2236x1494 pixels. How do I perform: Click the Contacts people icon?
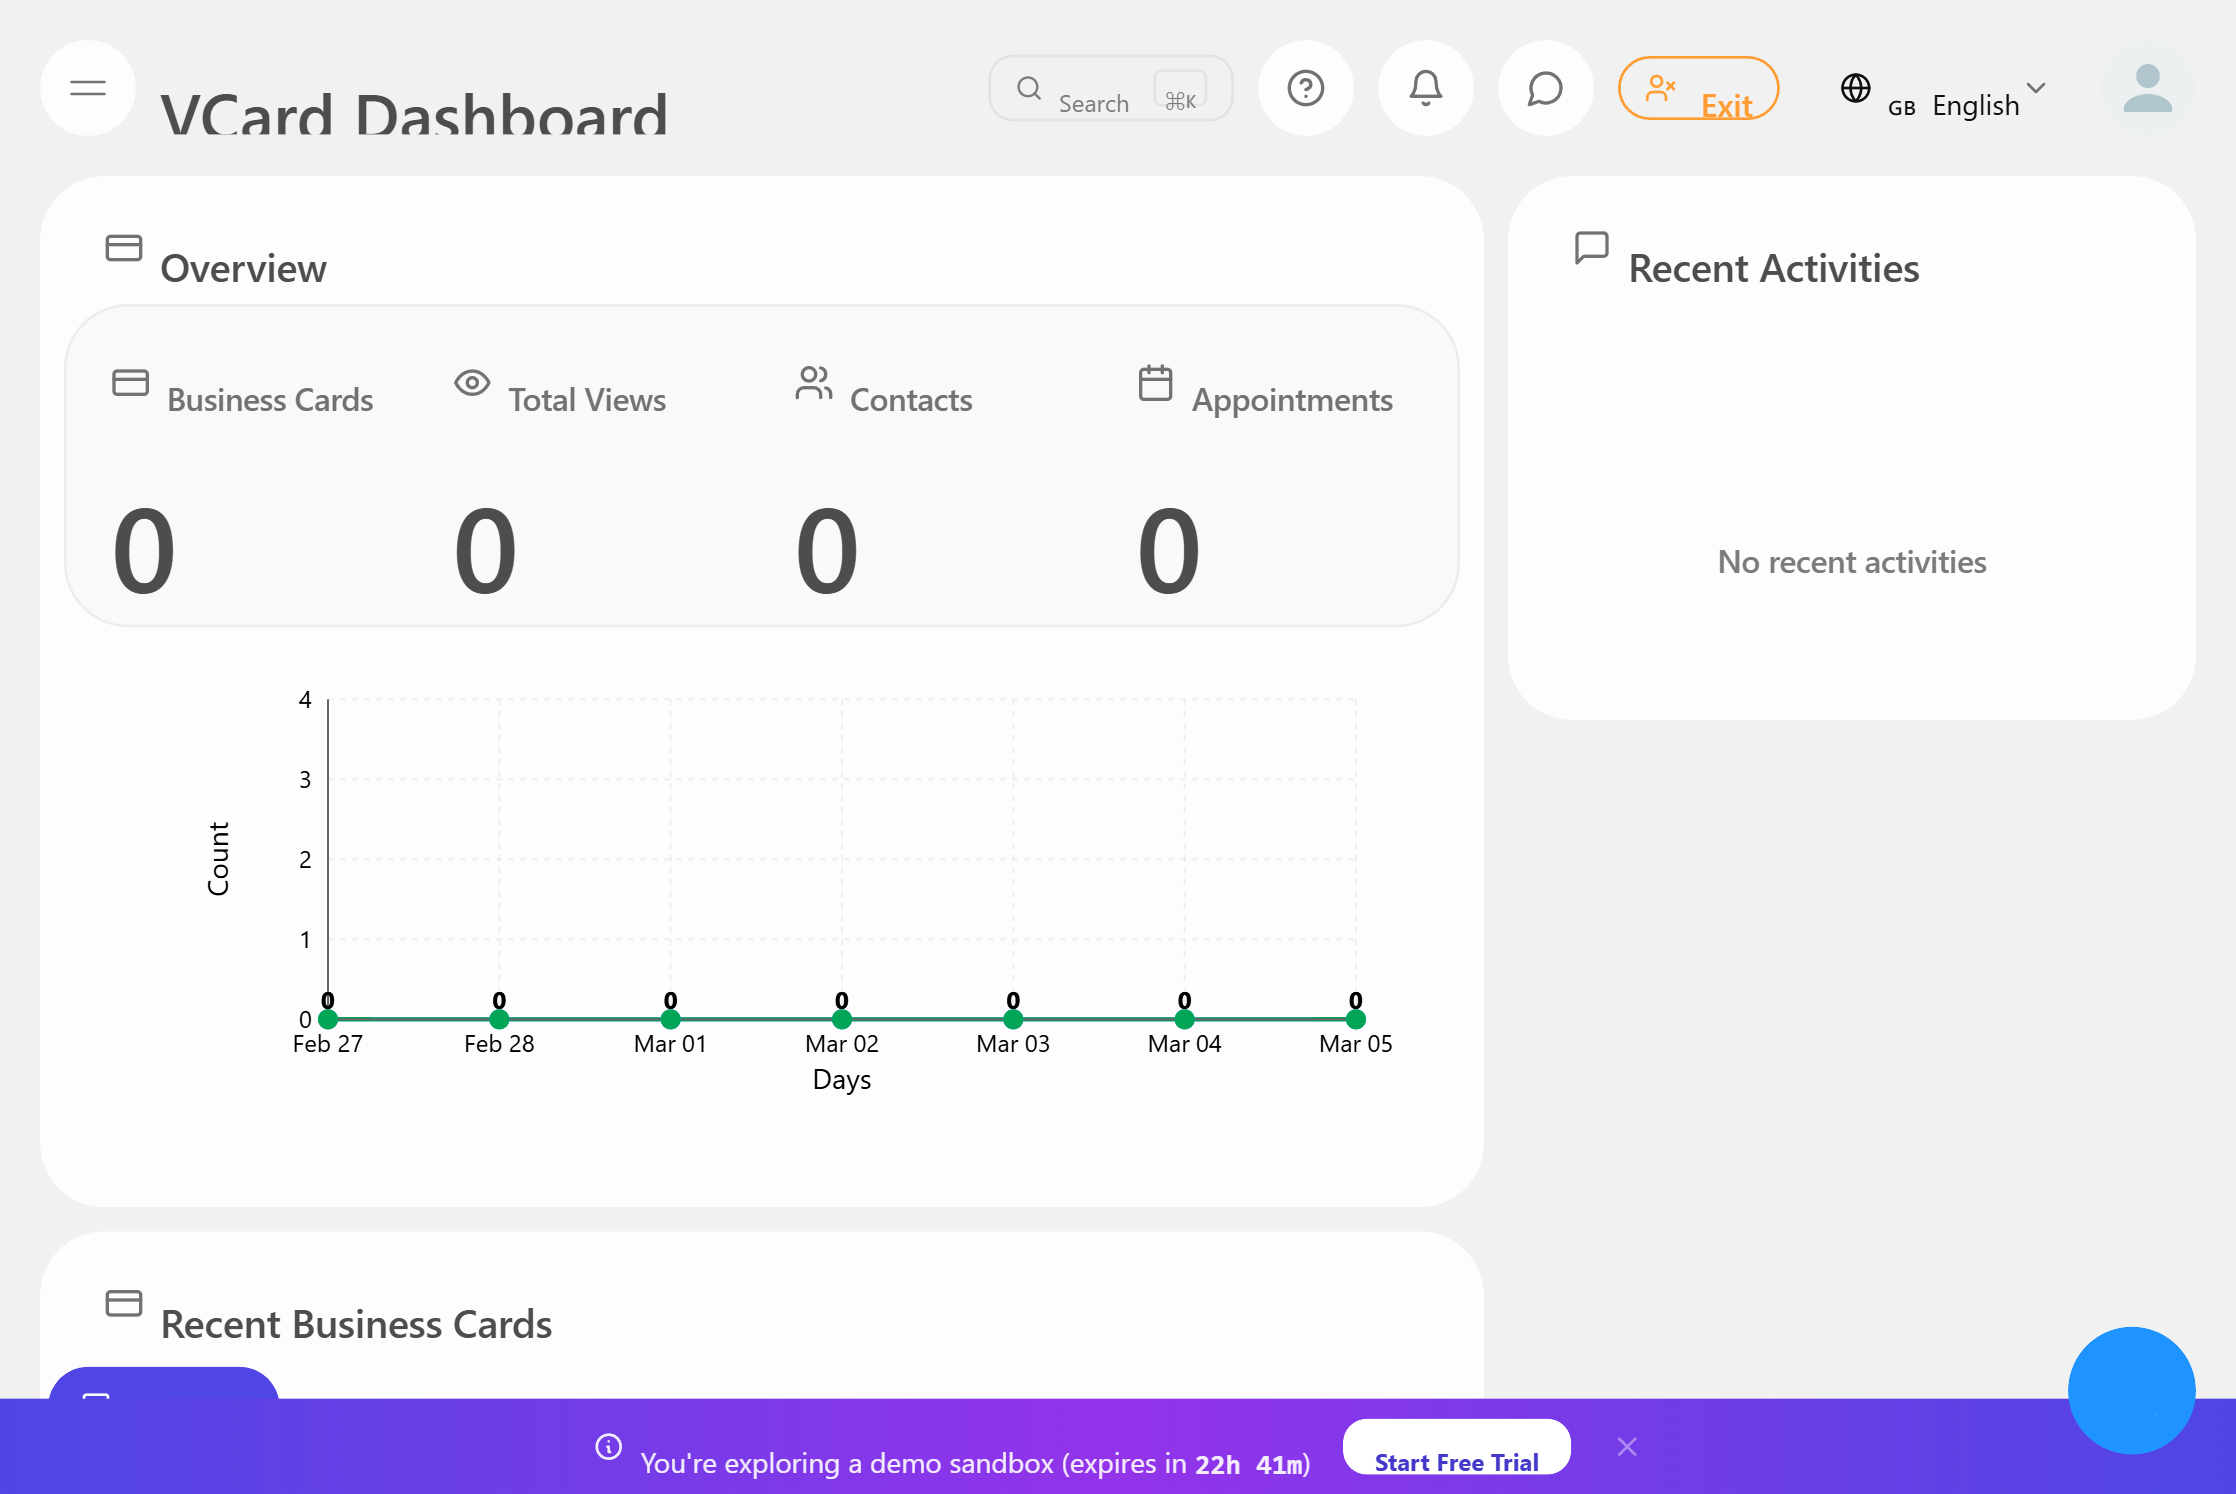(813, 383)
